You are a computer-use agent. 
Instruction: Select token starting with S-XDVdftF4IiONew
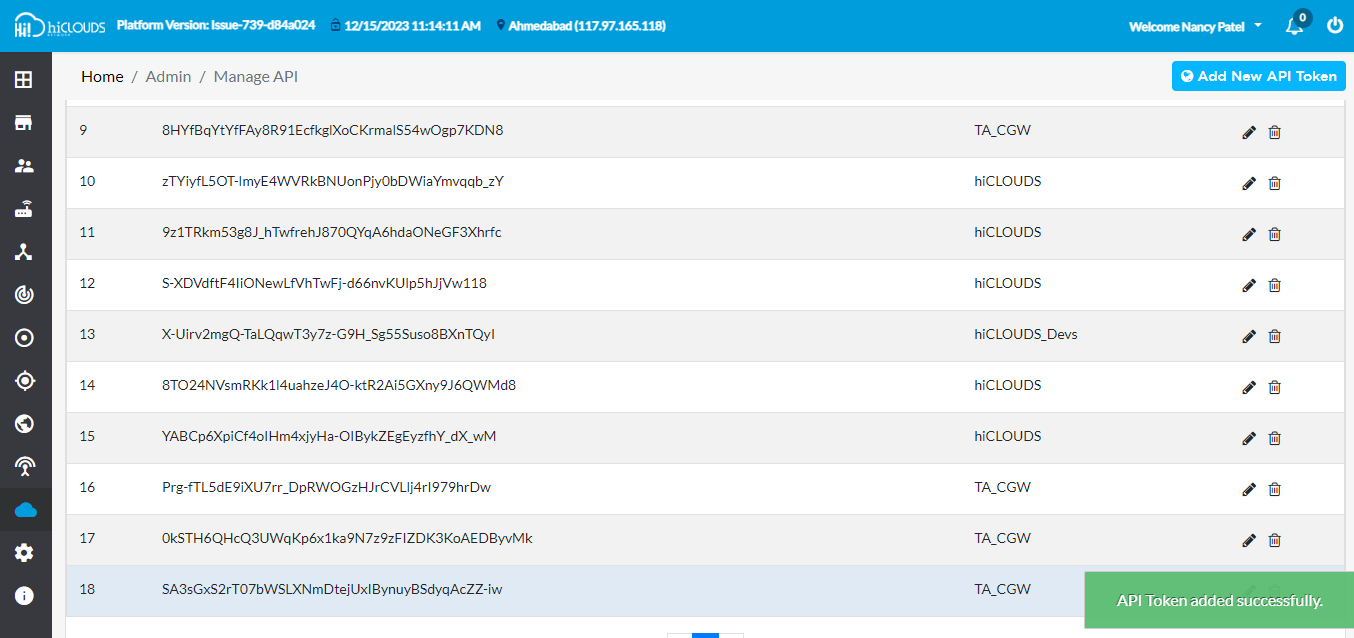point(324,283)
